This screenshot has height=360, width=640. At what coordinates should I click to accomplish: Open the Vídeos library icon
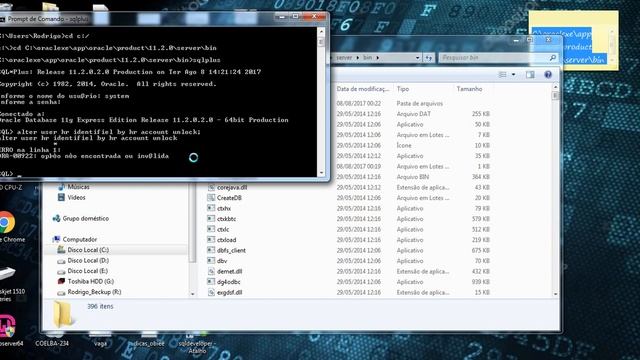click(61, 198)
